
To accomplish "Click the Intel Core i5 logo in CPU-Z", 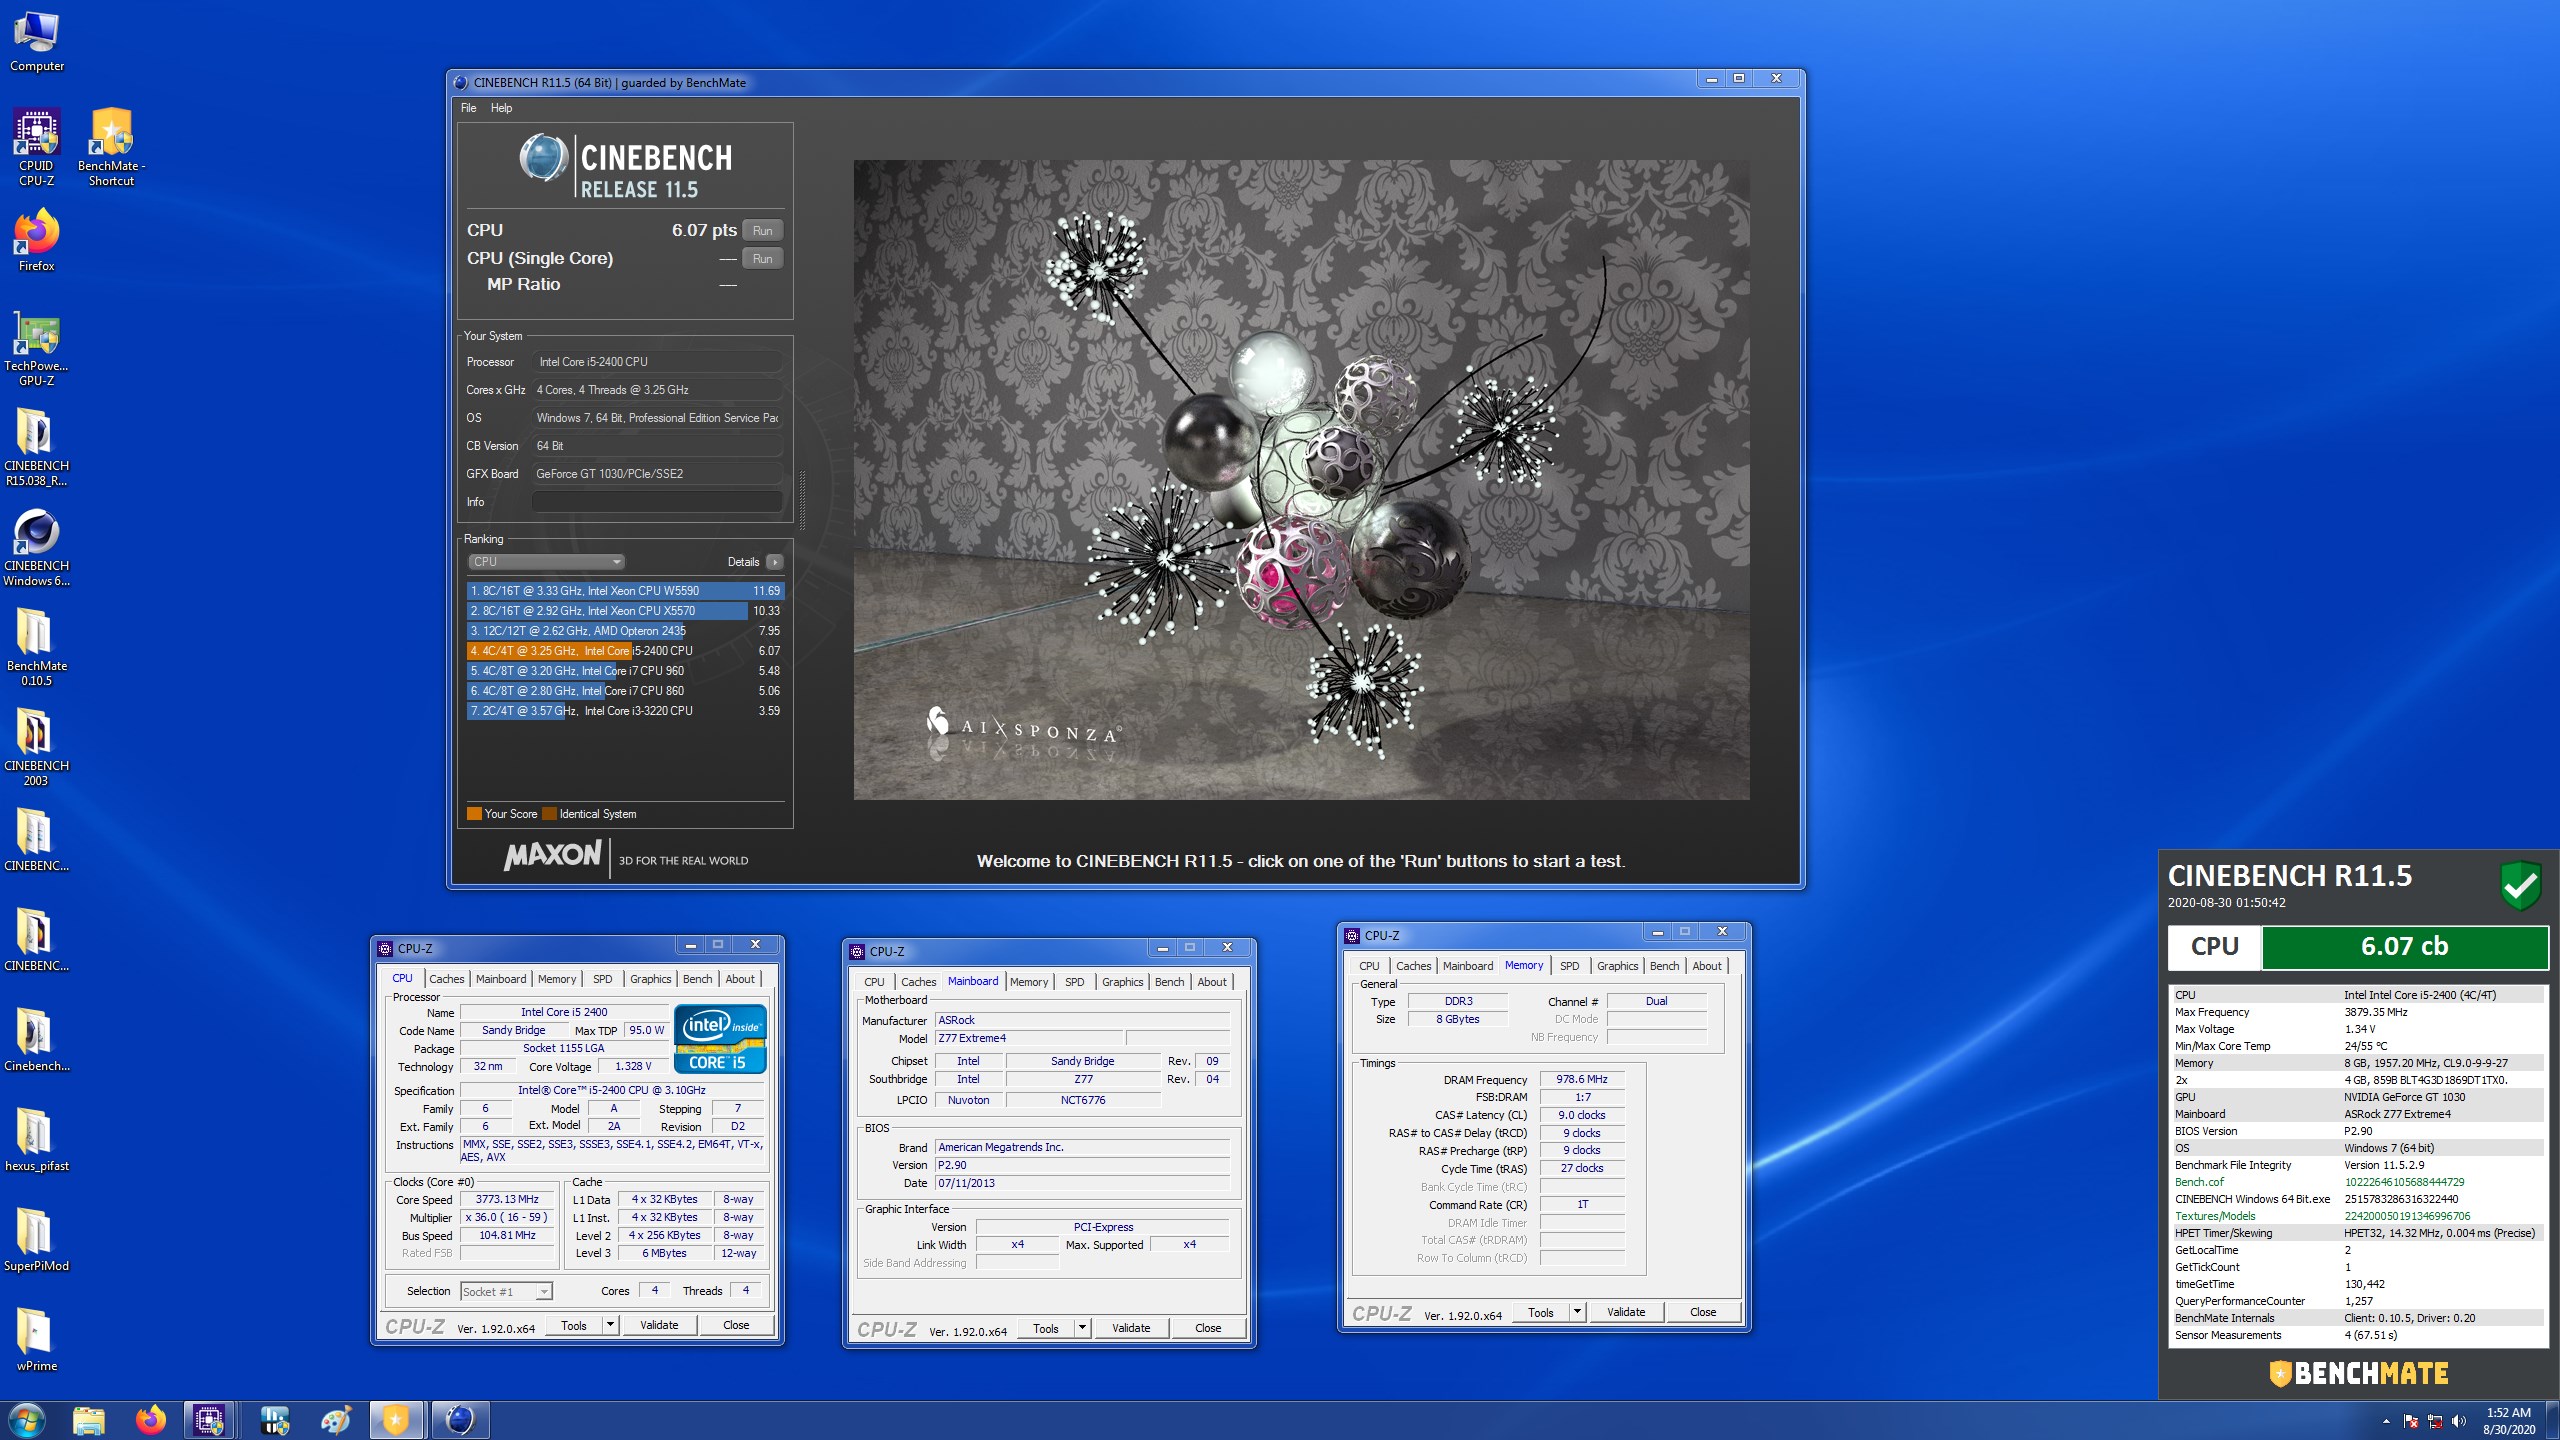I will (721, 1039).
